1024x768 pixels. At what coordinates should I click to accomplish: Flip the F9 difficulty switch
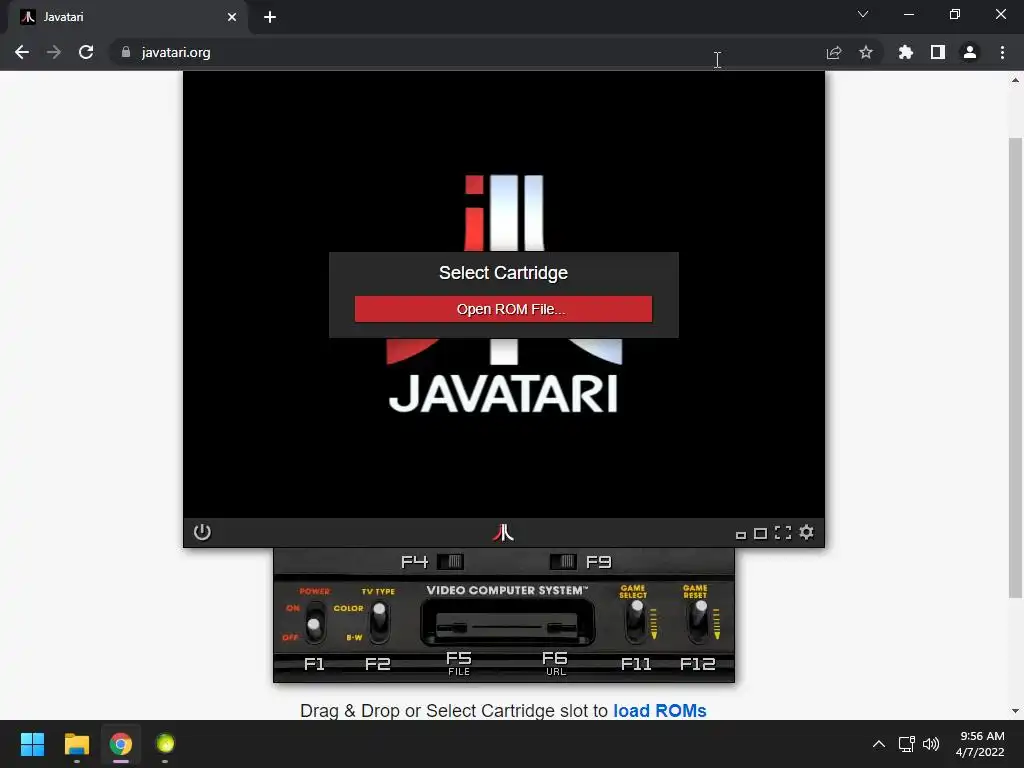point(563,562)
